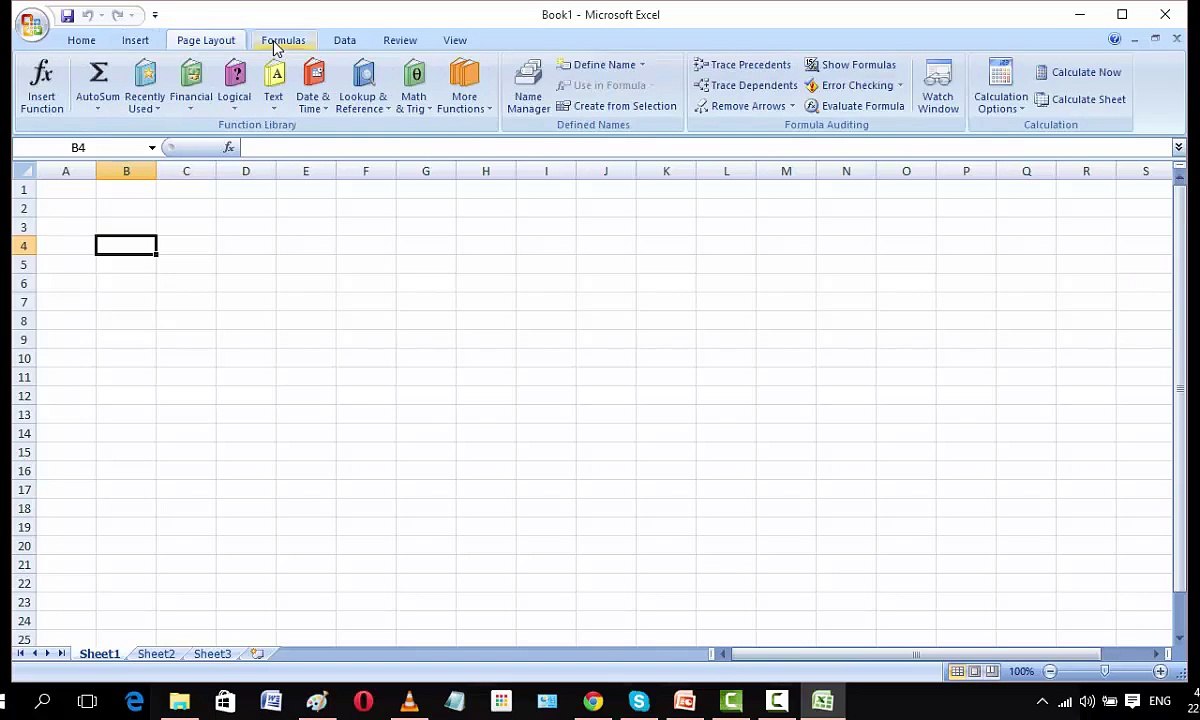Click Trace Precedents

click(742, 65)
